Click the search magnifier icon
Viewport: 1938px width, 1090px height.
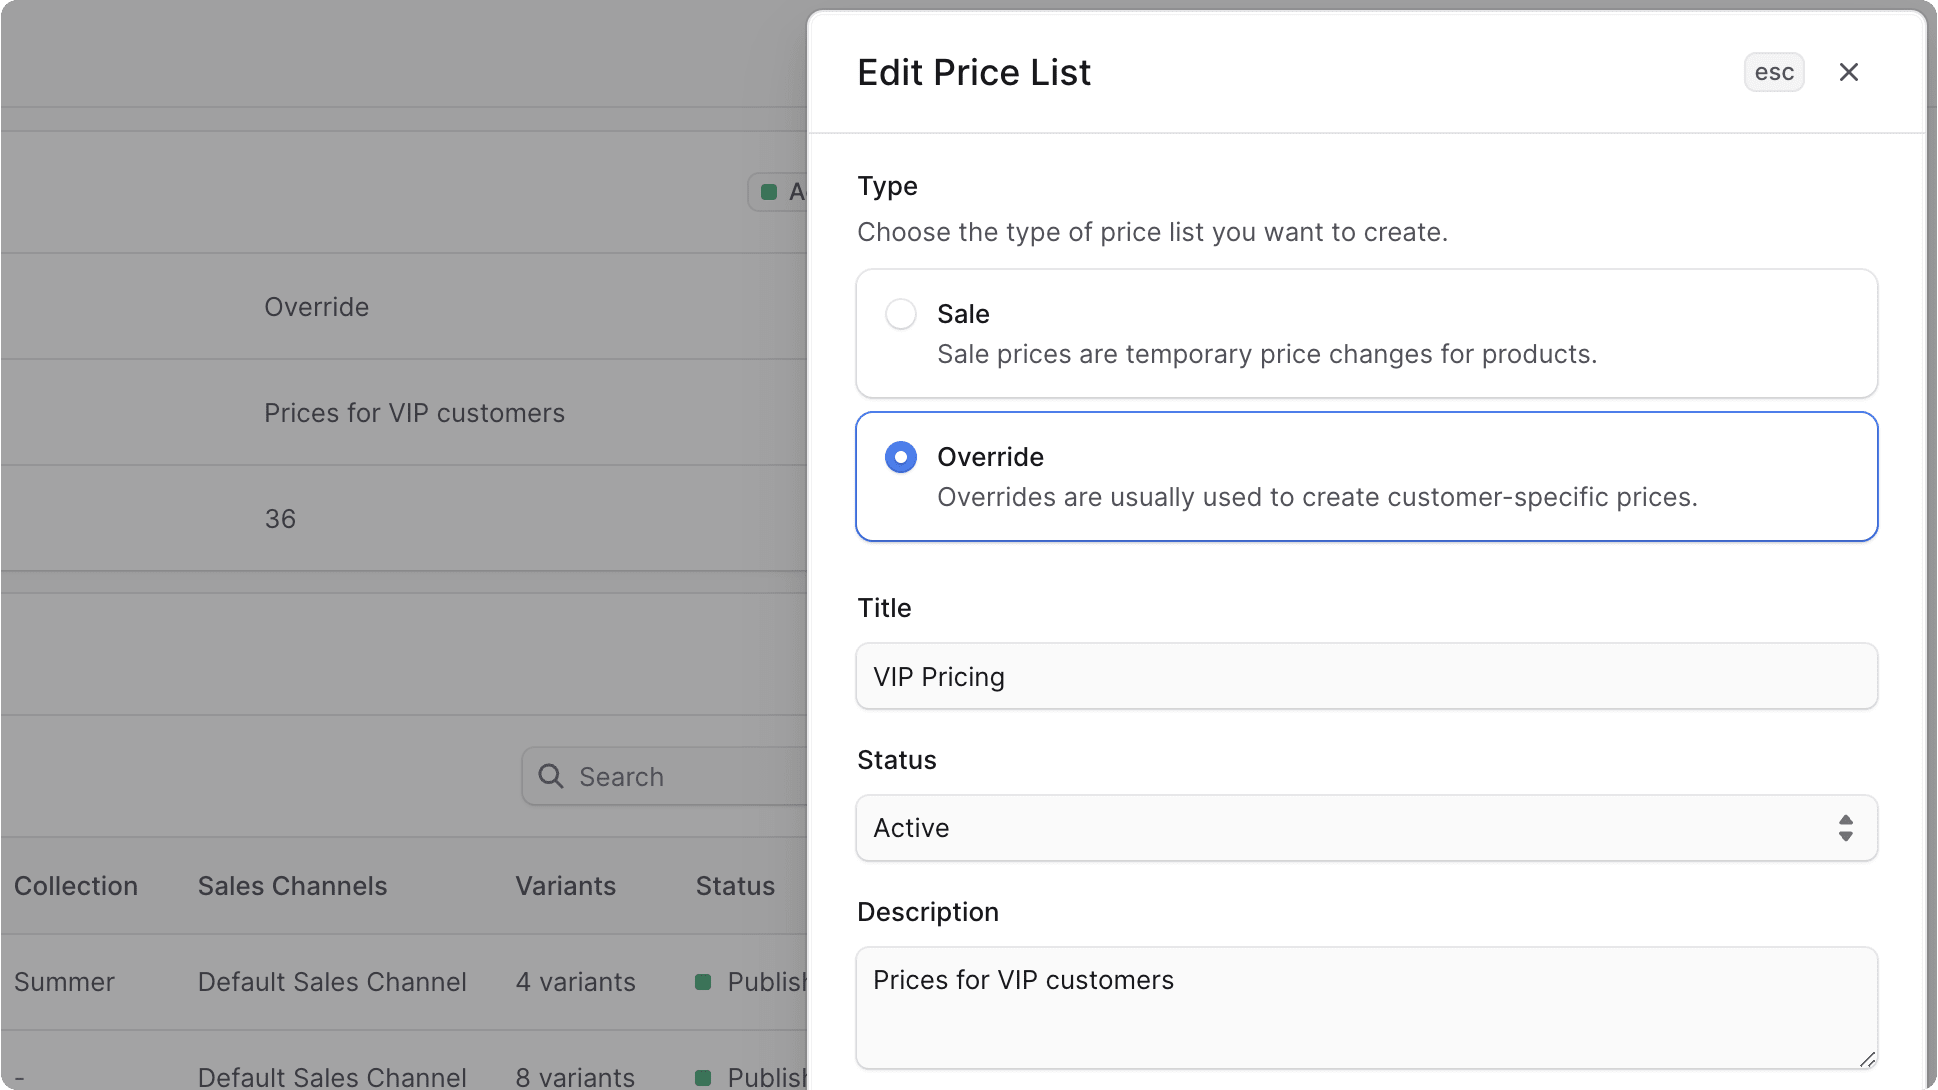551,776
